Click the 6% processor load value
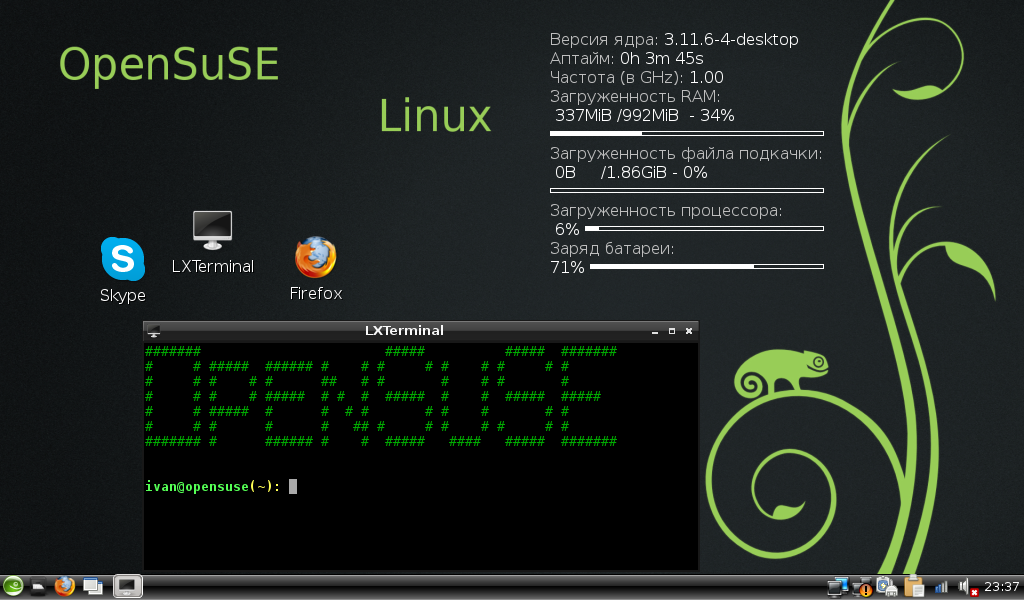This screenshot has width=1024, height=600. click(x=567, y=229)
